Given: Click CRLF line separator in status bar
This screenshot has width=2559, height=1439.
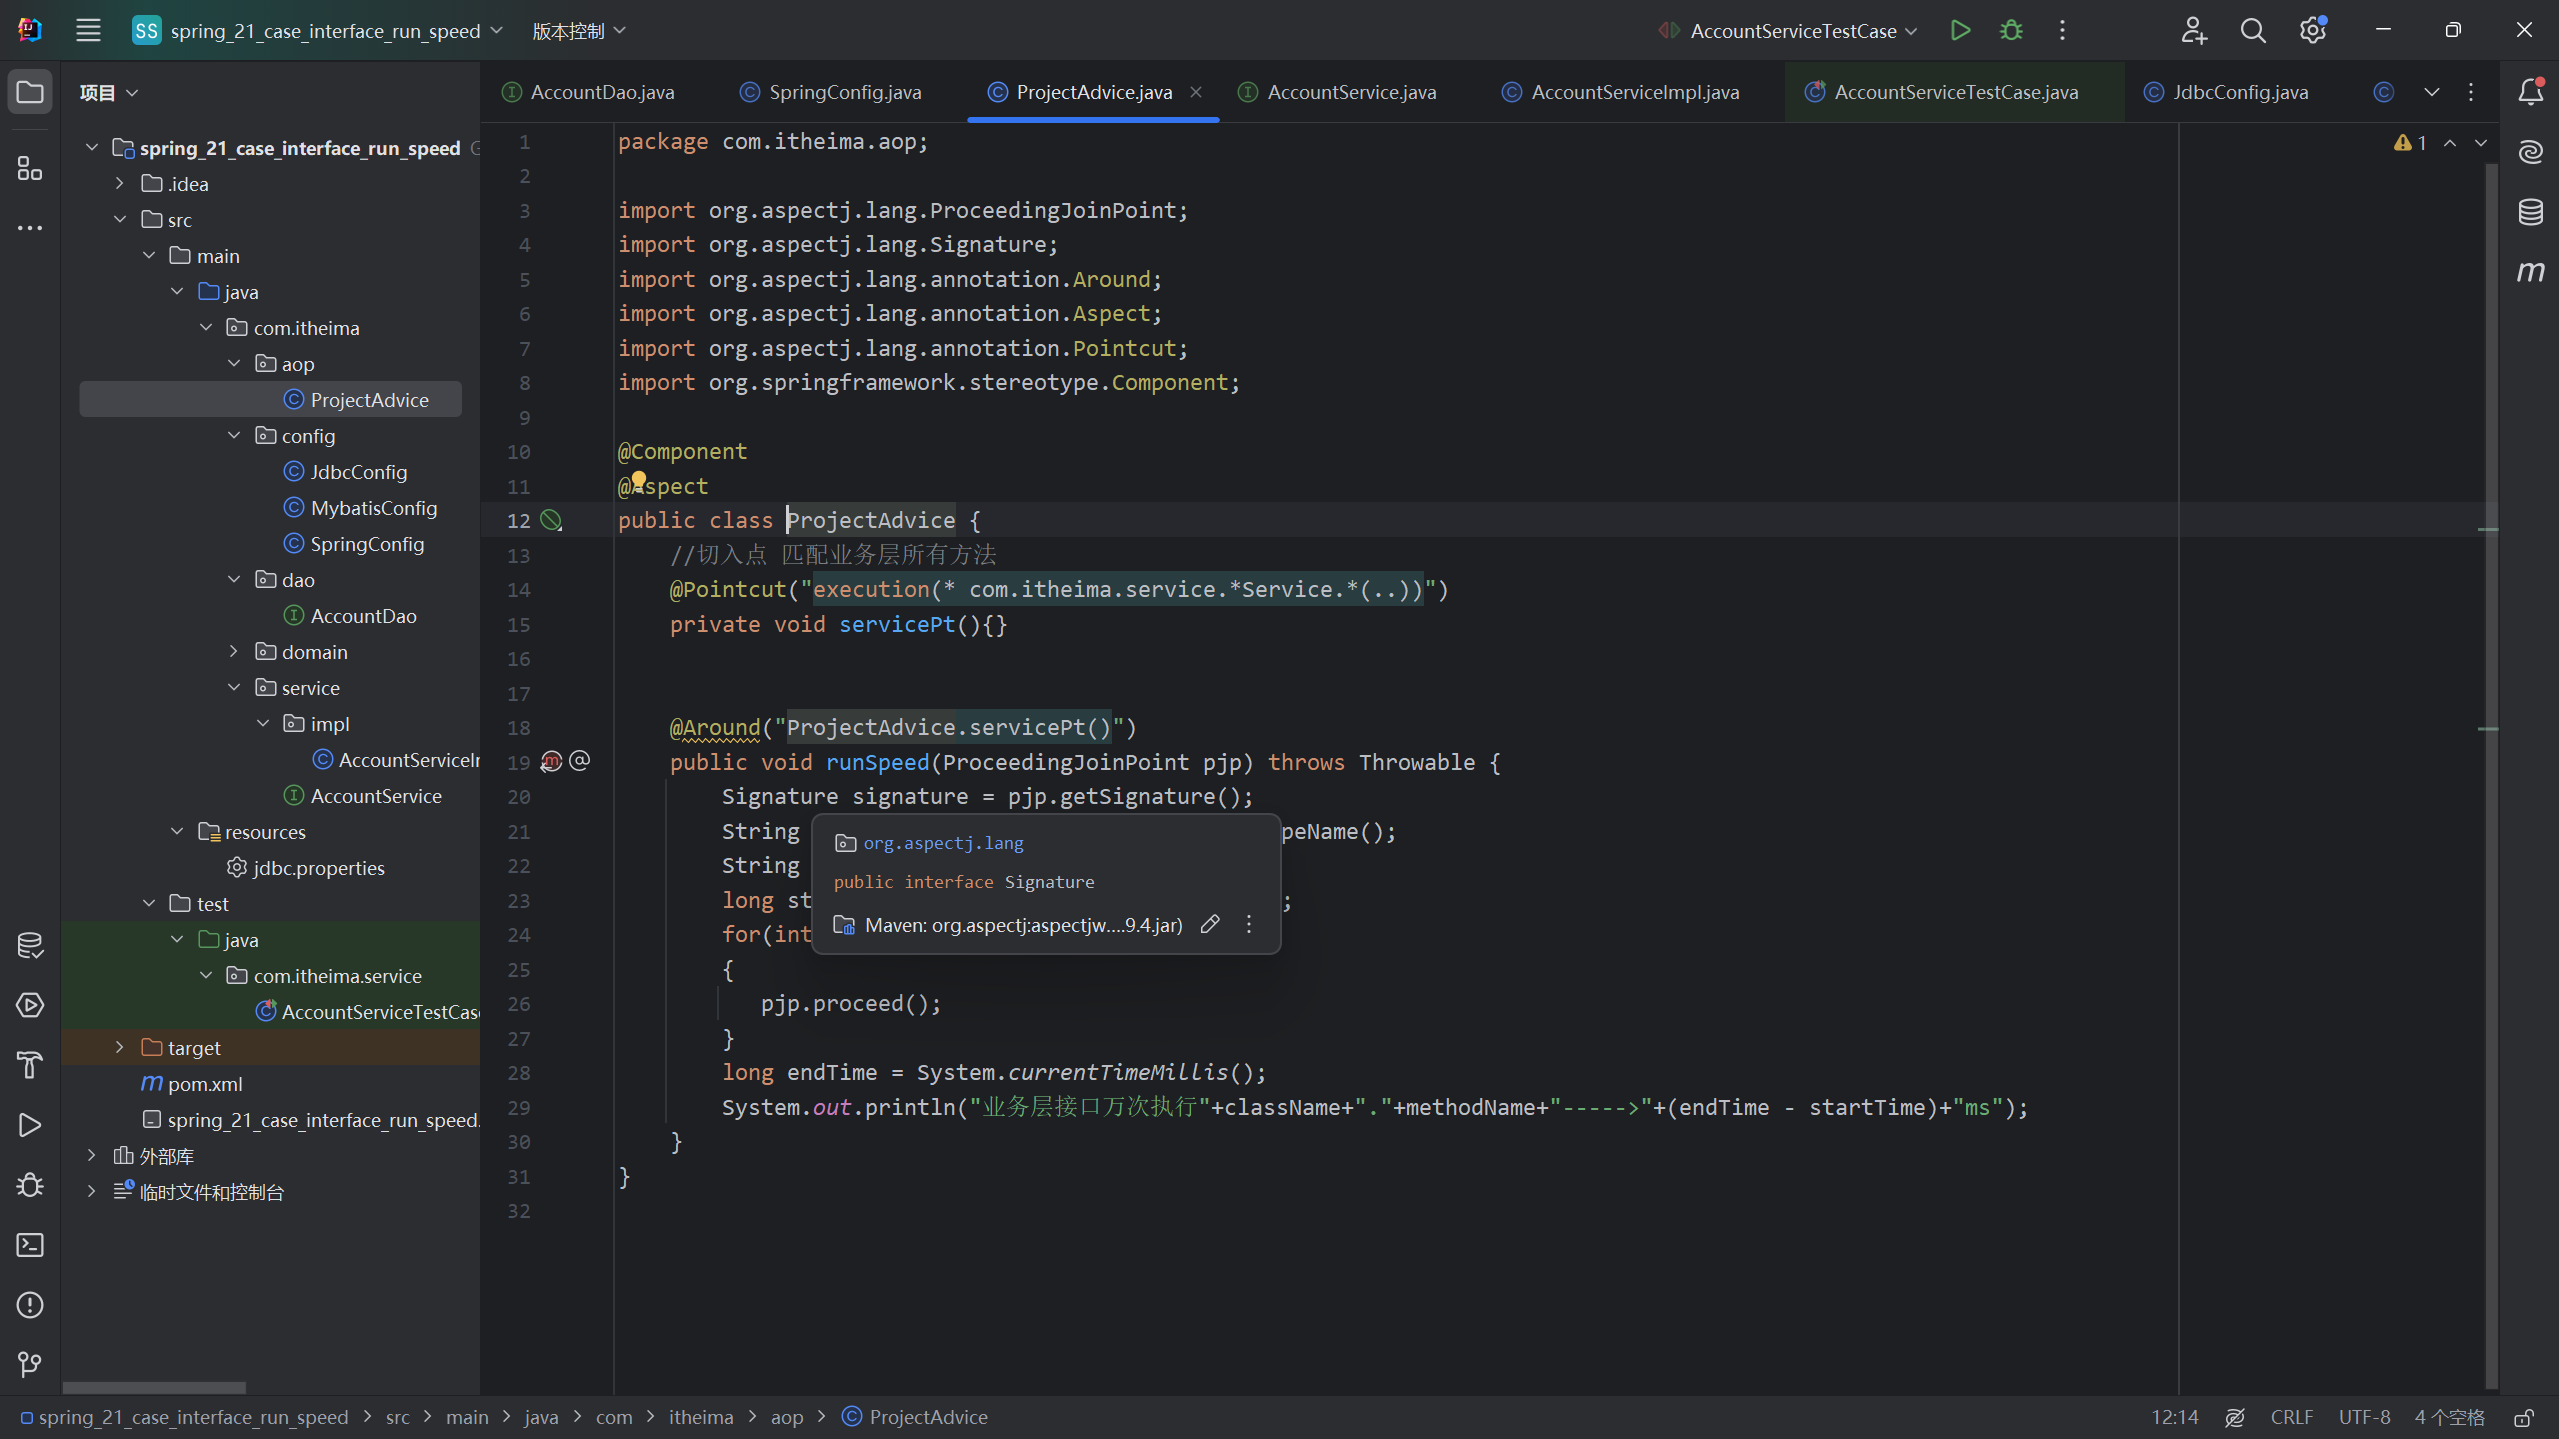Looking at the screenshot, I should click(2291, 1418).
